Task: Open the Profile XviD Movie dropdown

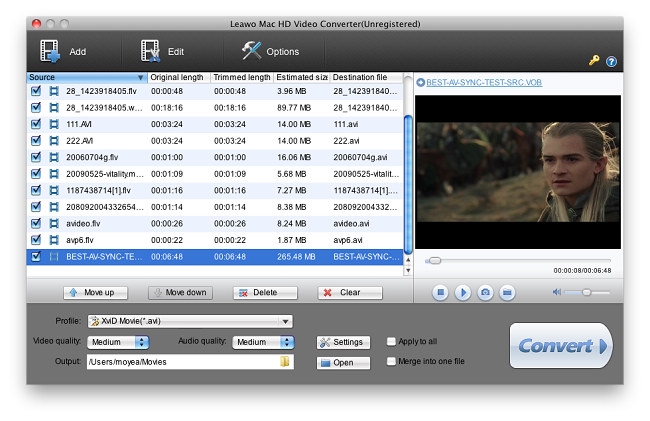Action: (190, 321)
